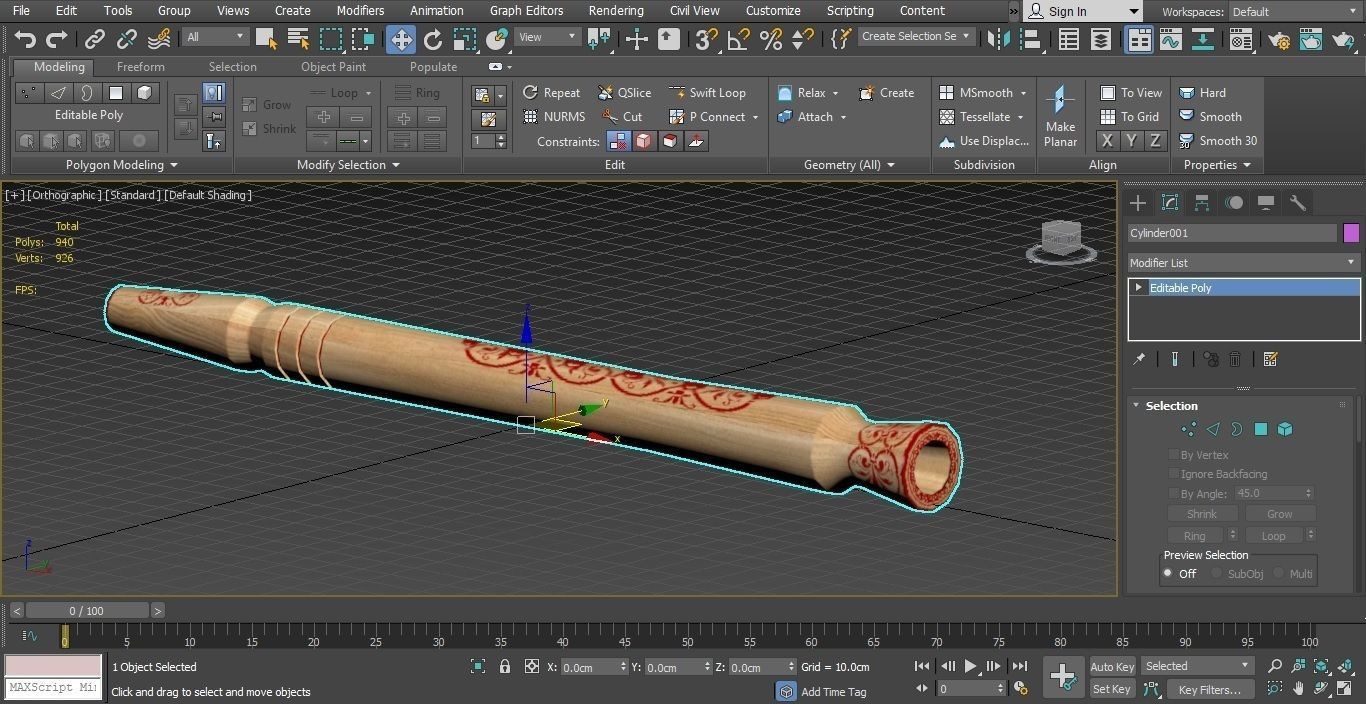
Task: Click the Pin Stack icon
Action: [1138, 359]
